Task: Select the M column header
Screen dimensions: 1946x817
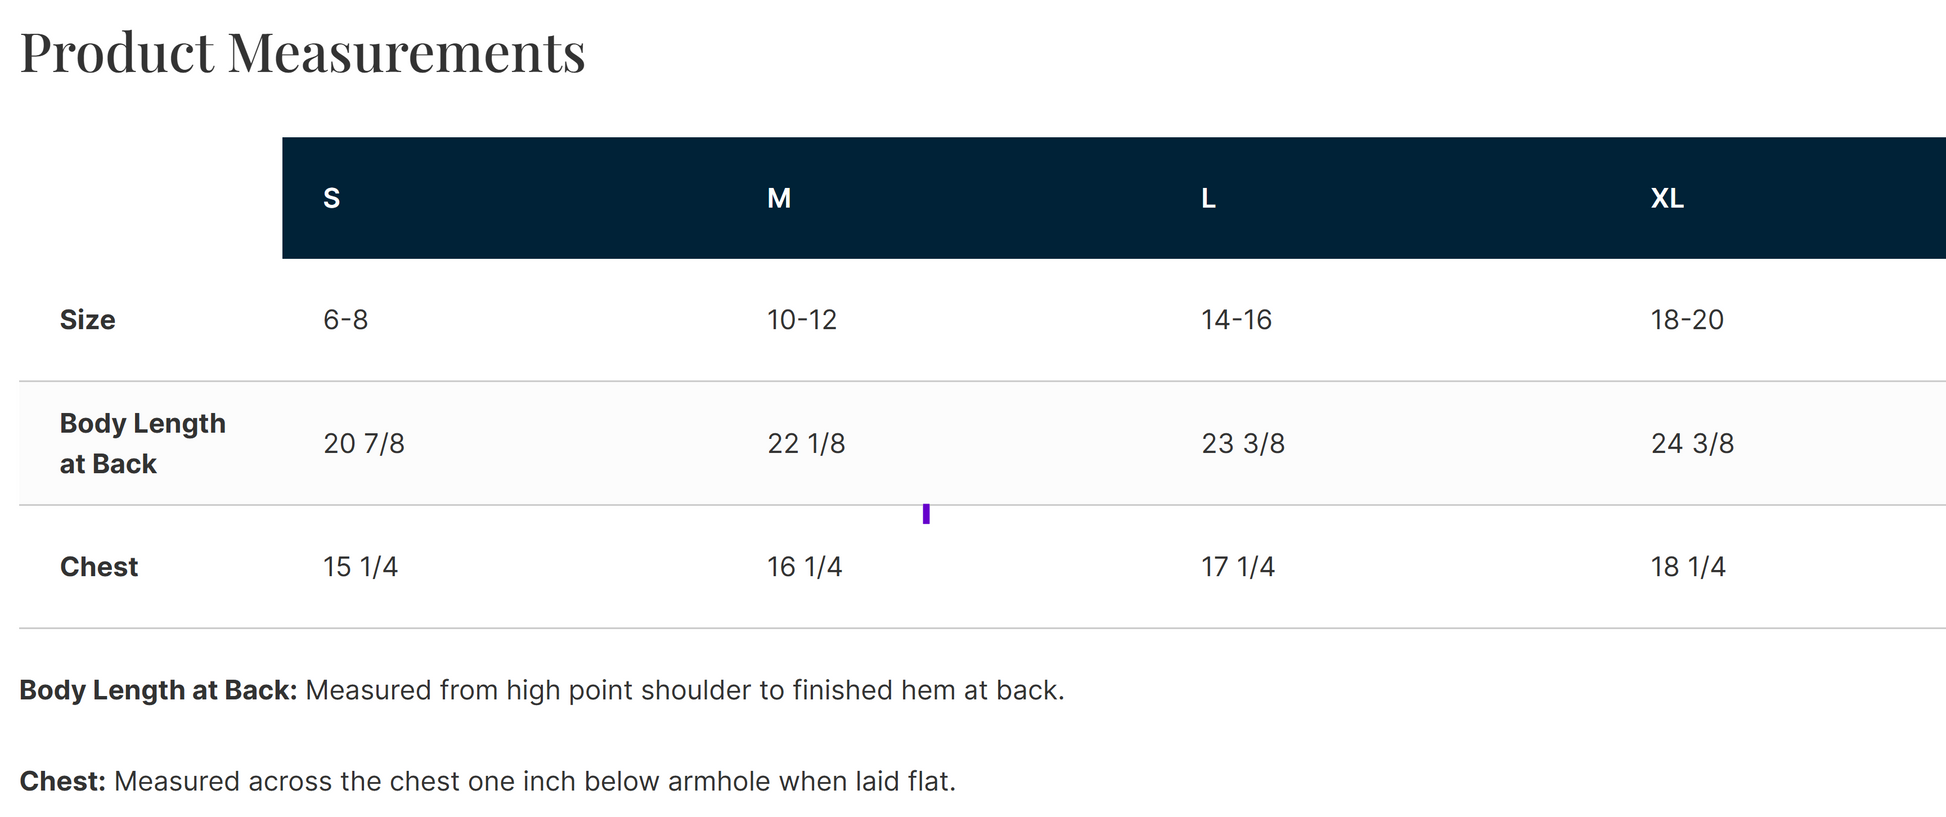Action: coord(779,198)
